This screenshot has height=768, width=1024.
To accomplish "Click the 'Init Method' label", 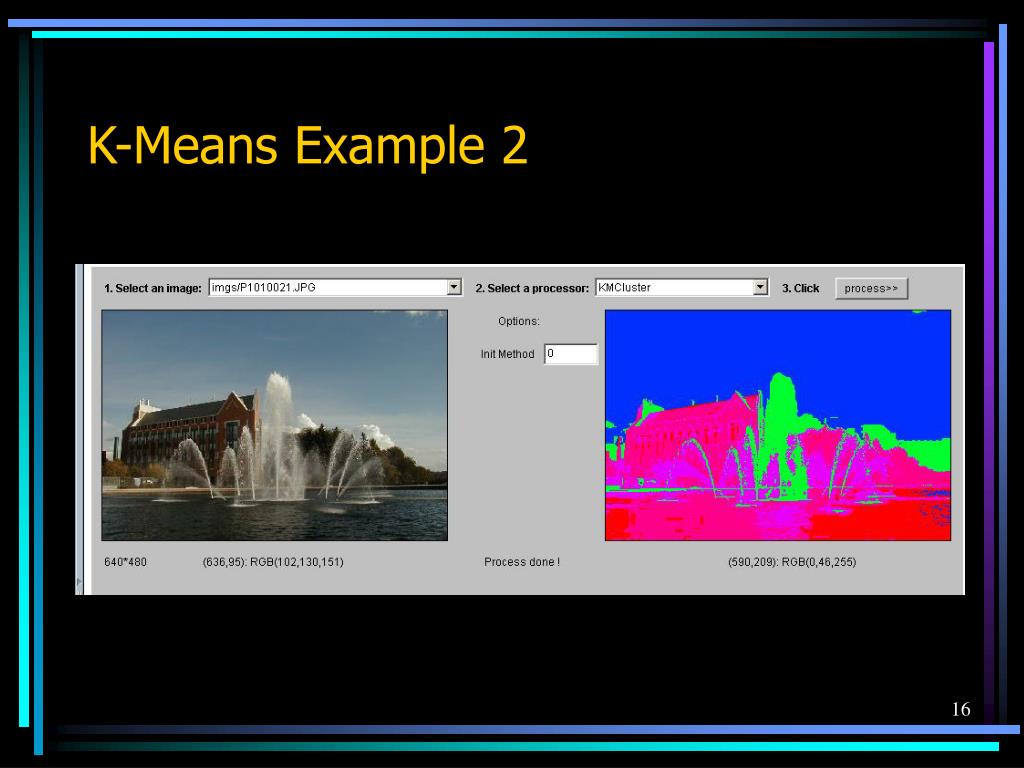I will coord(507,354).
